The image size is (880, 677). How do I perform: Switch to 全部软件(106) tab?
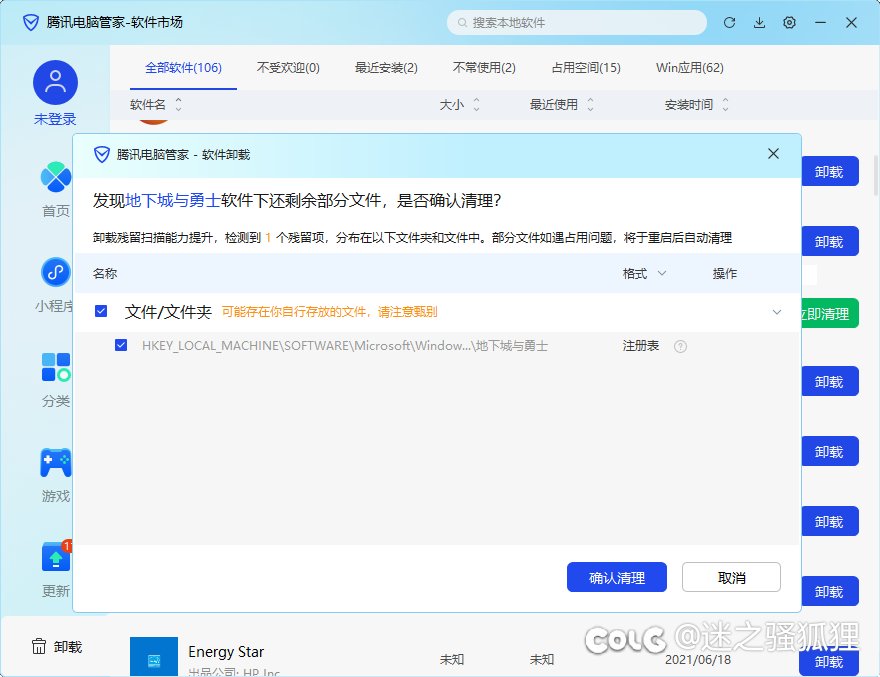pyautogui.click(x=184, y=68)
